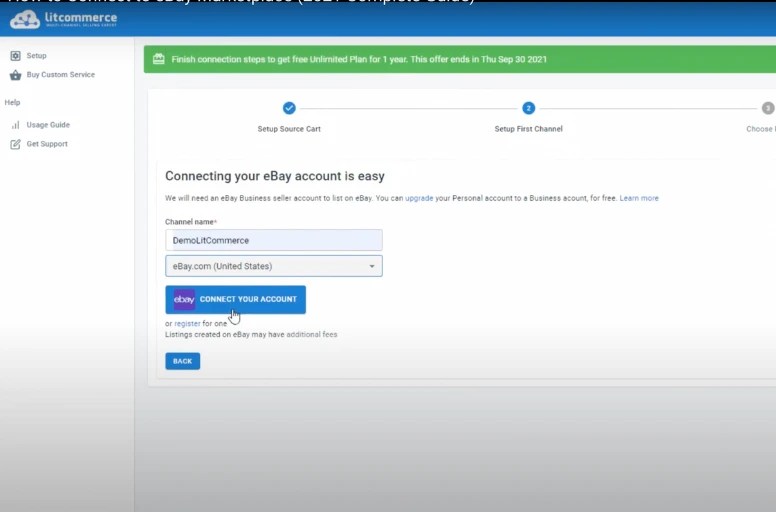Click the Setup gear icon in sidebar

pos(15,55)
